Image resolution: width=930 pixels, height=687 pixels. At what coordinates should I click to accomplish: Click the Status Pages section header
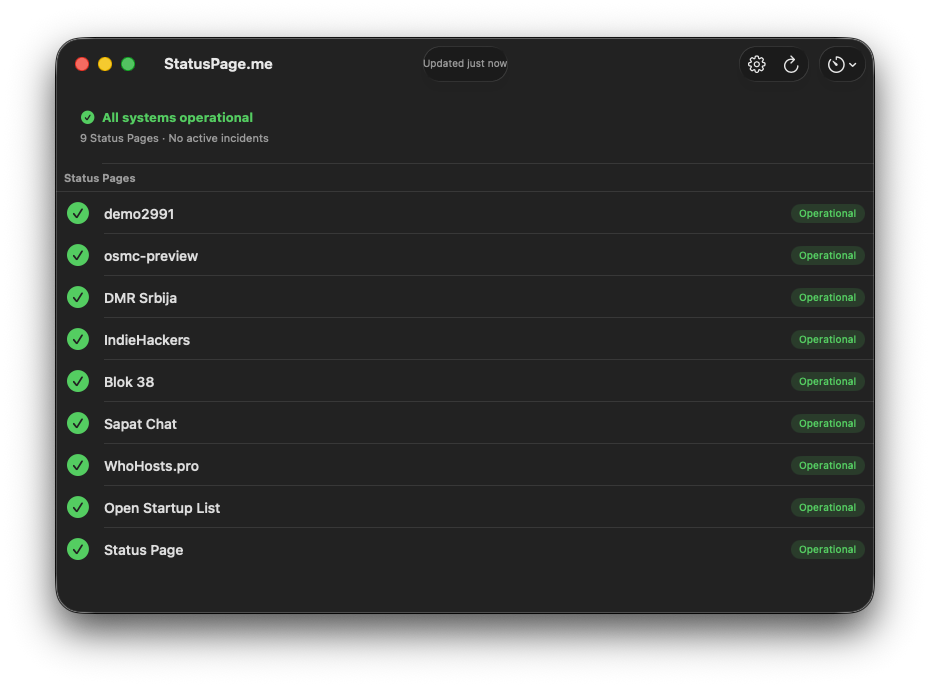[100, 178]
